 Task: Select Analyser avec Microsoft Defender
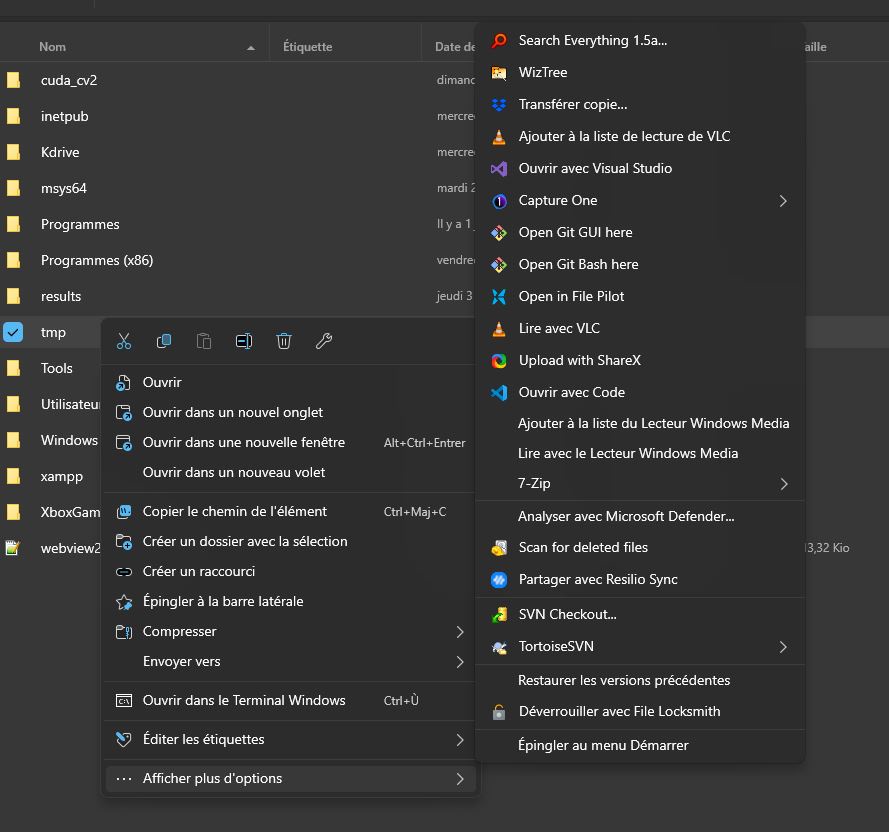(x=640, y=517)
